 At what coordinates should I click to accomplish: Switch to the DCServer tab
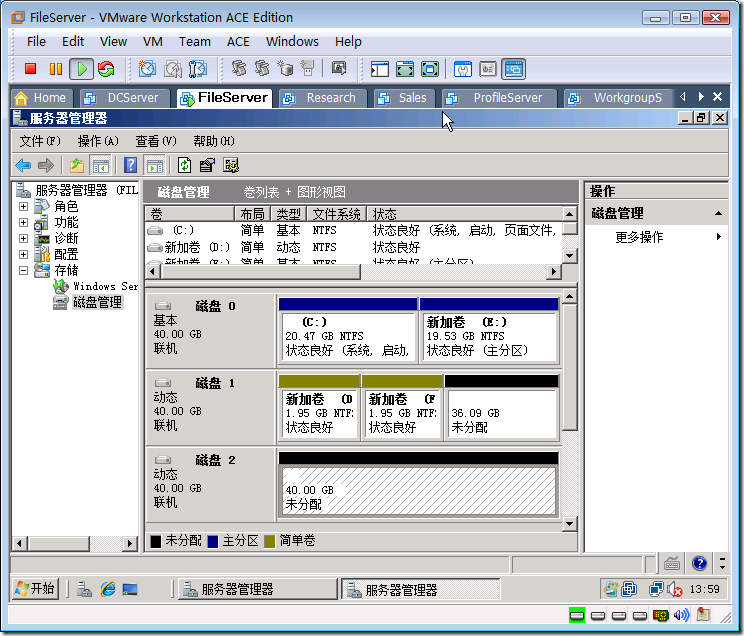pyautogui.click(x=125, y=98)
